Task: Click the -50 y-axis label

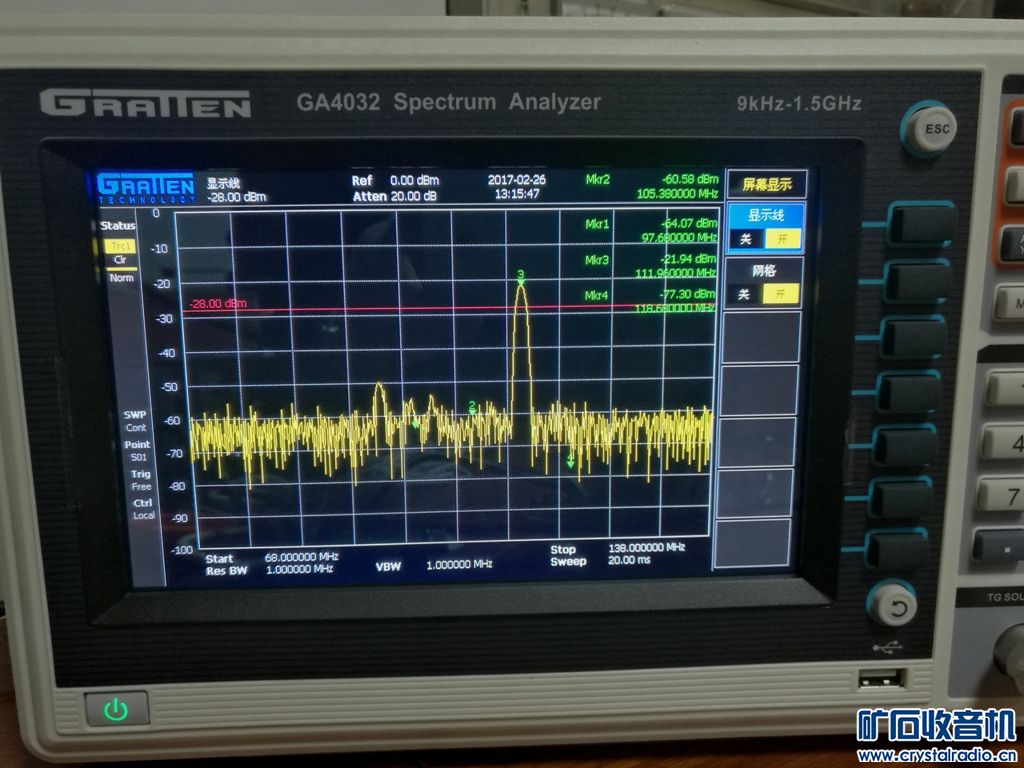Action: 168,387
